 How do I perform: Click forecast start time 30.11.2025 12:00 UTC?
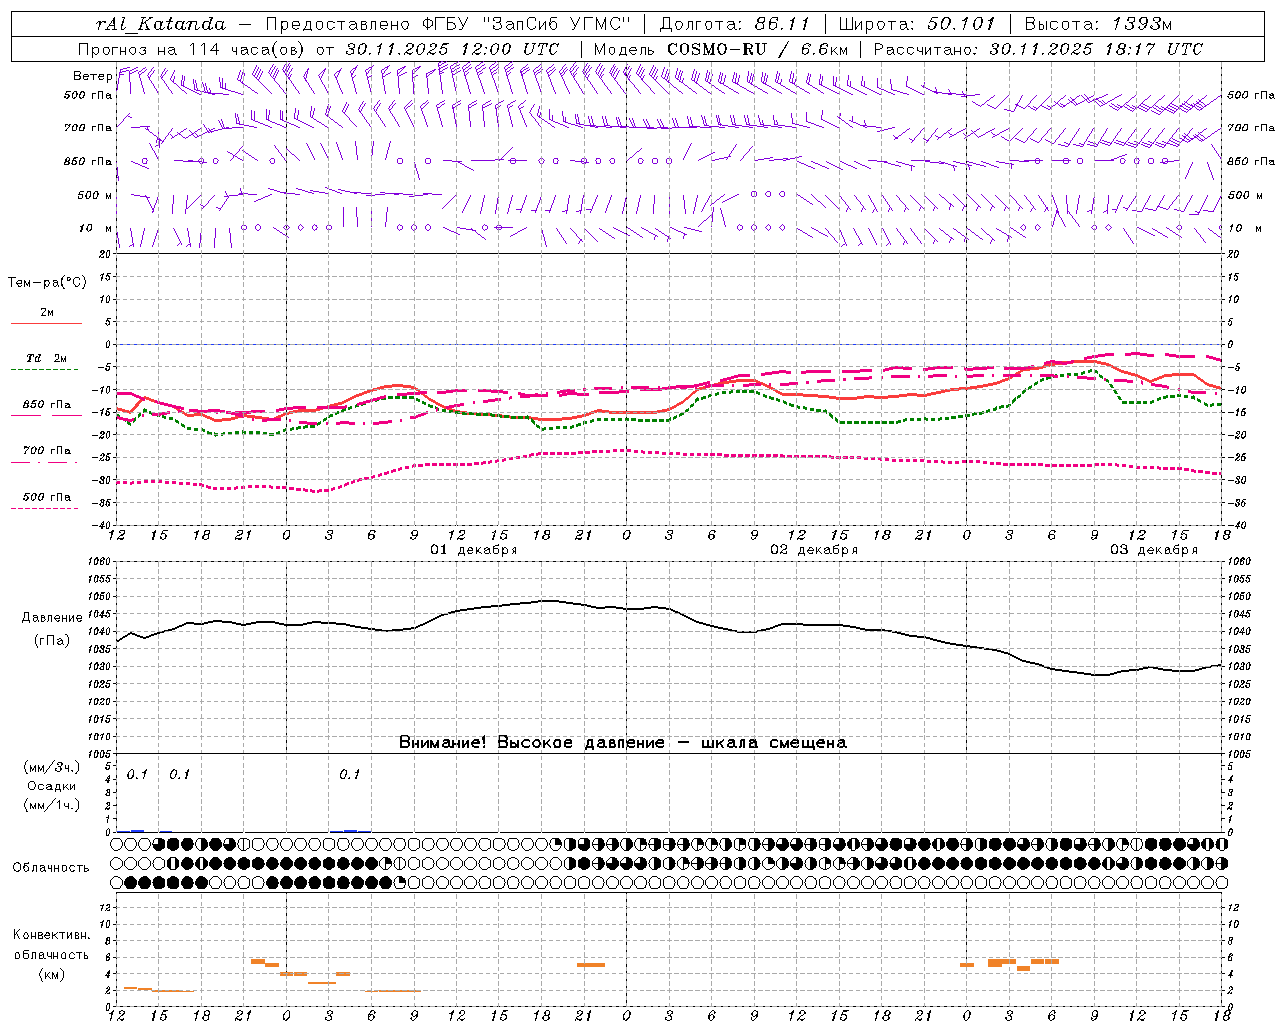pos(452,49)
